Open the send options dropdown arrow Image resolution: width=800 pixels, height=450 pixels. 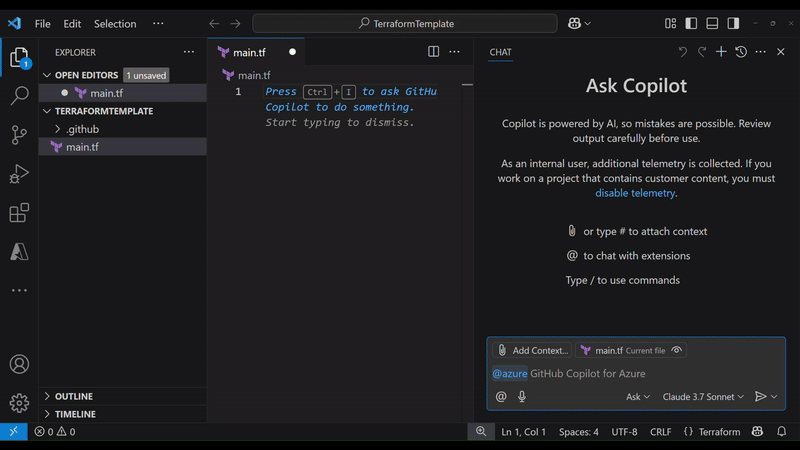[774, 396]
